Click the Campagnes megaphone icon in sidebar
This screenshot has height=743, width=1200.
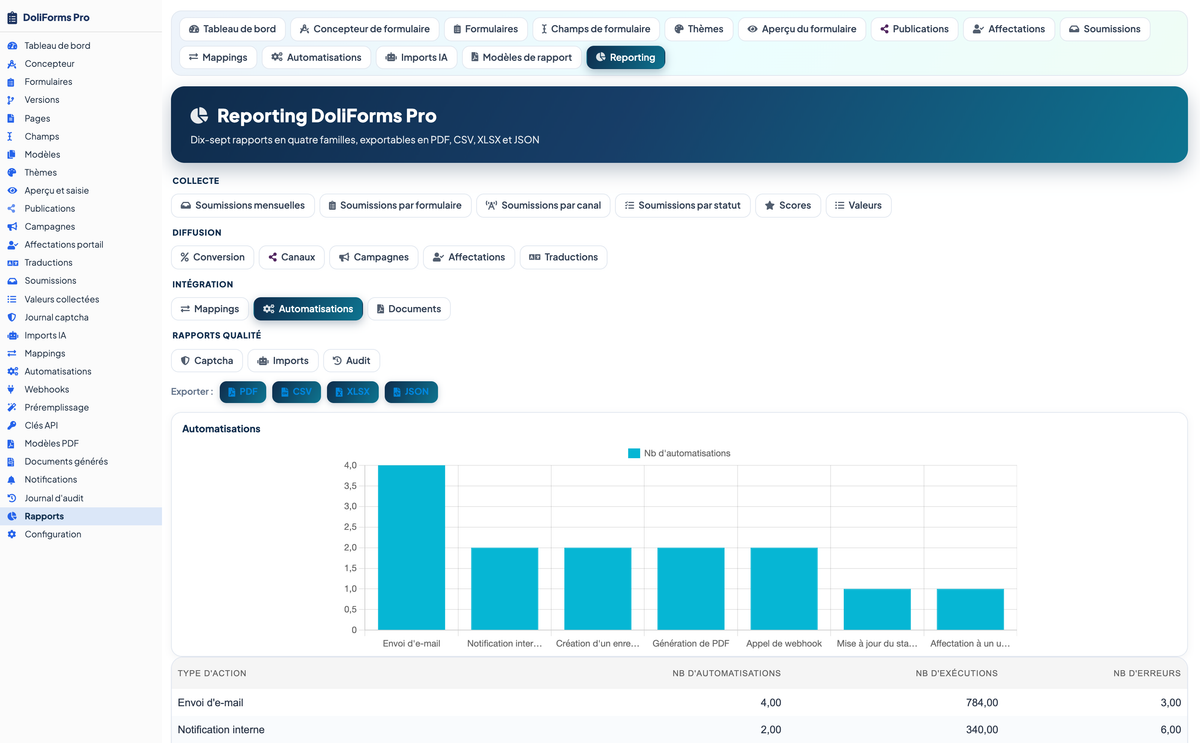pyautogui.click(x=12, y=227)
